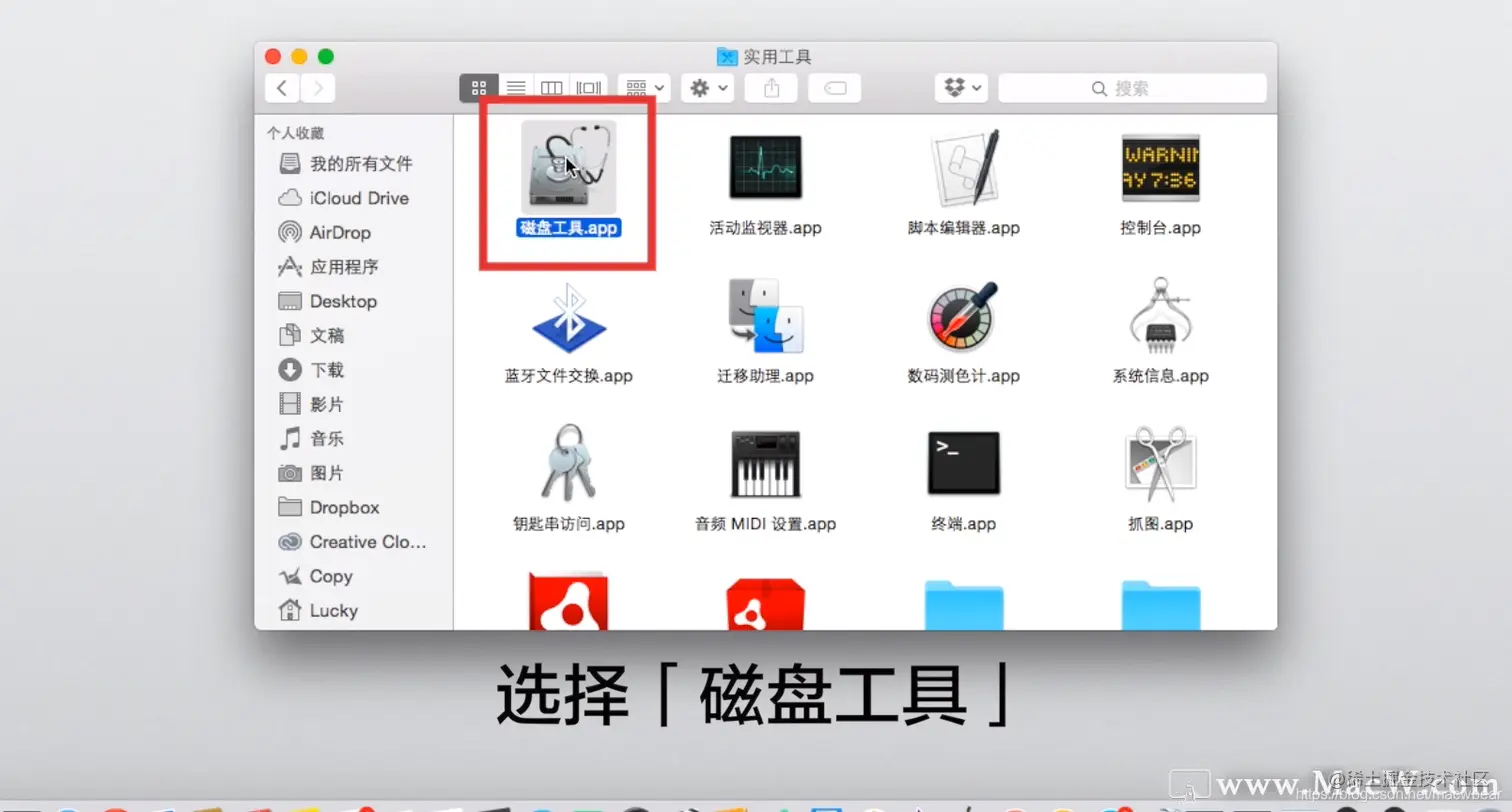Click the Share button in the toolbar
This screenshot has height=812, width=1512.
tap(770, 87)
